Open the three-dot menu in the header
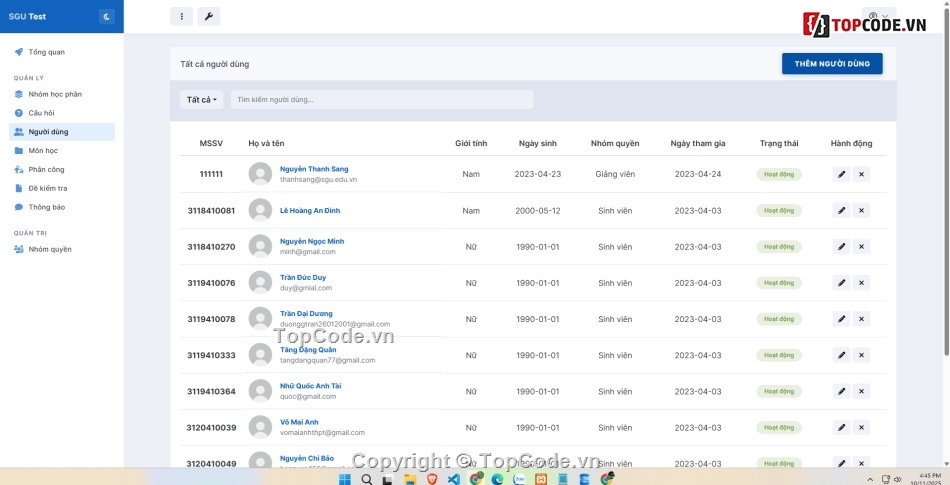Screen dimensions: 950x485 [x=181, y=16]
